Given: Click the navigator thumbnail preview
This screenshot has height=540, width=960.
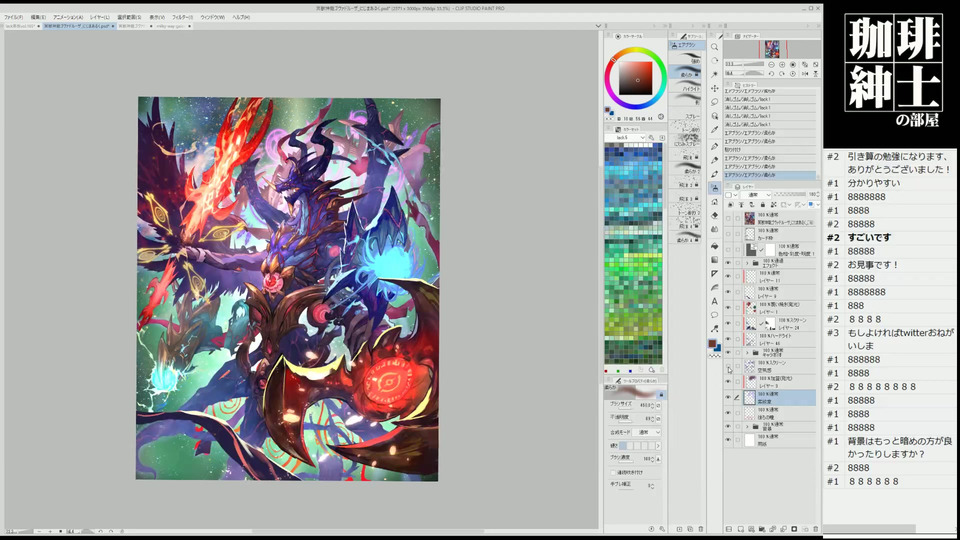Looking at the screenshot, I should [x=772, y=48].
